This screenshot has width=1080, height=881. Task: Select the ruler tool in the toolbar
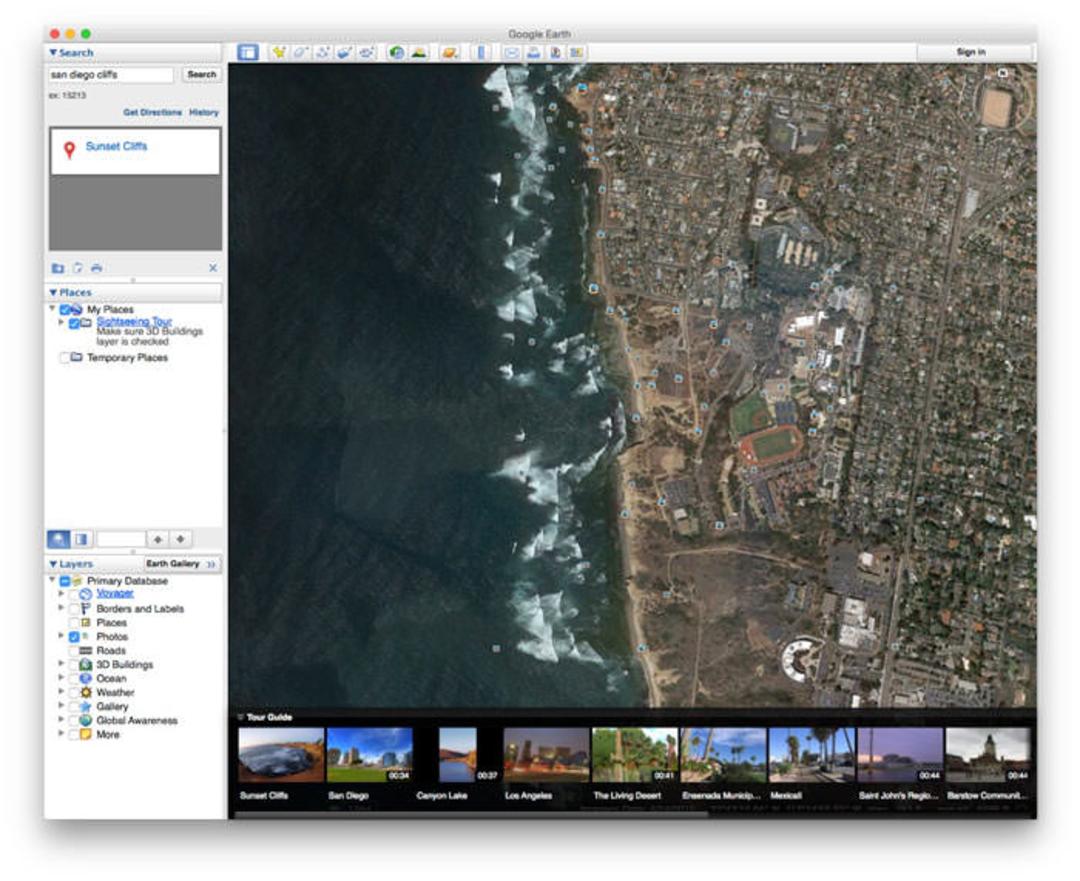[482, 52]
